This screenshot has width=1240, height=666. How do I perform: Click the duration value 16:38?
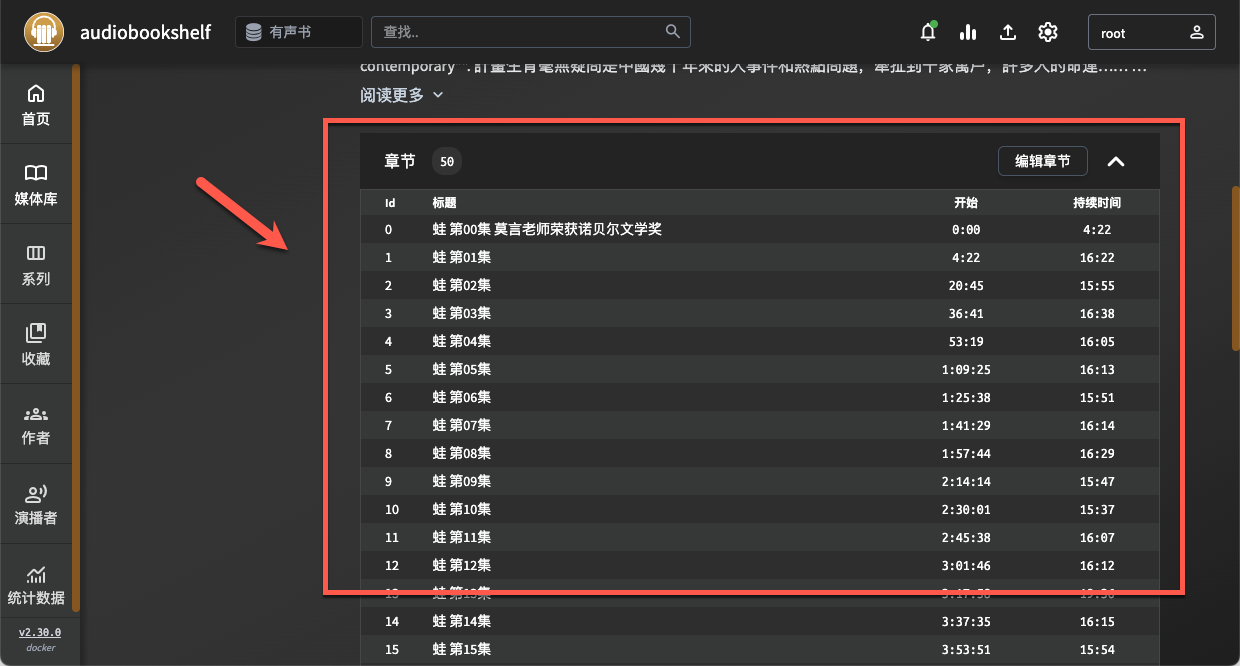(x=1097, y=313)
